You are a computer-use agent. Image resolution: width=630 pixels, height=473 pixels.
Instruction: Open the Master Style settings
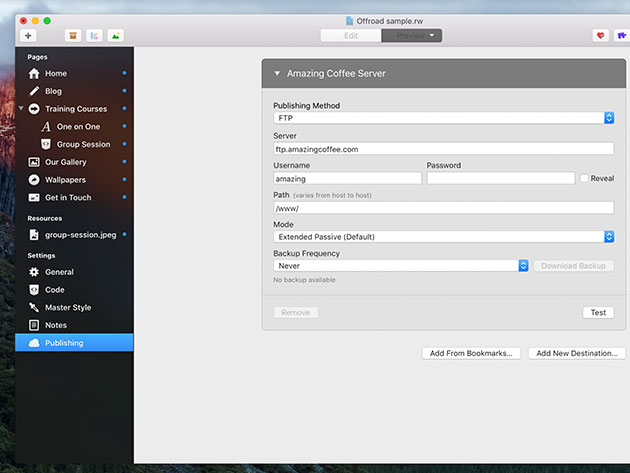[74, 307]
